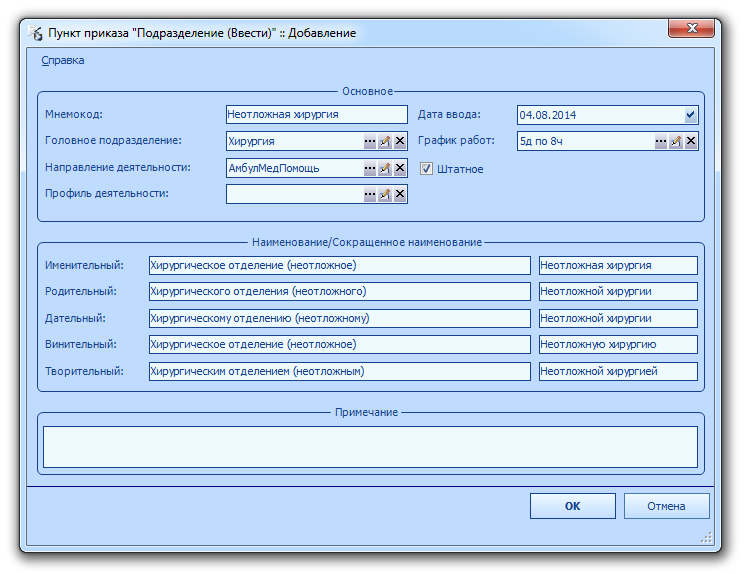Open lookup for График работ field
This screenshot has width=745, height=574.
pos(660,141)
